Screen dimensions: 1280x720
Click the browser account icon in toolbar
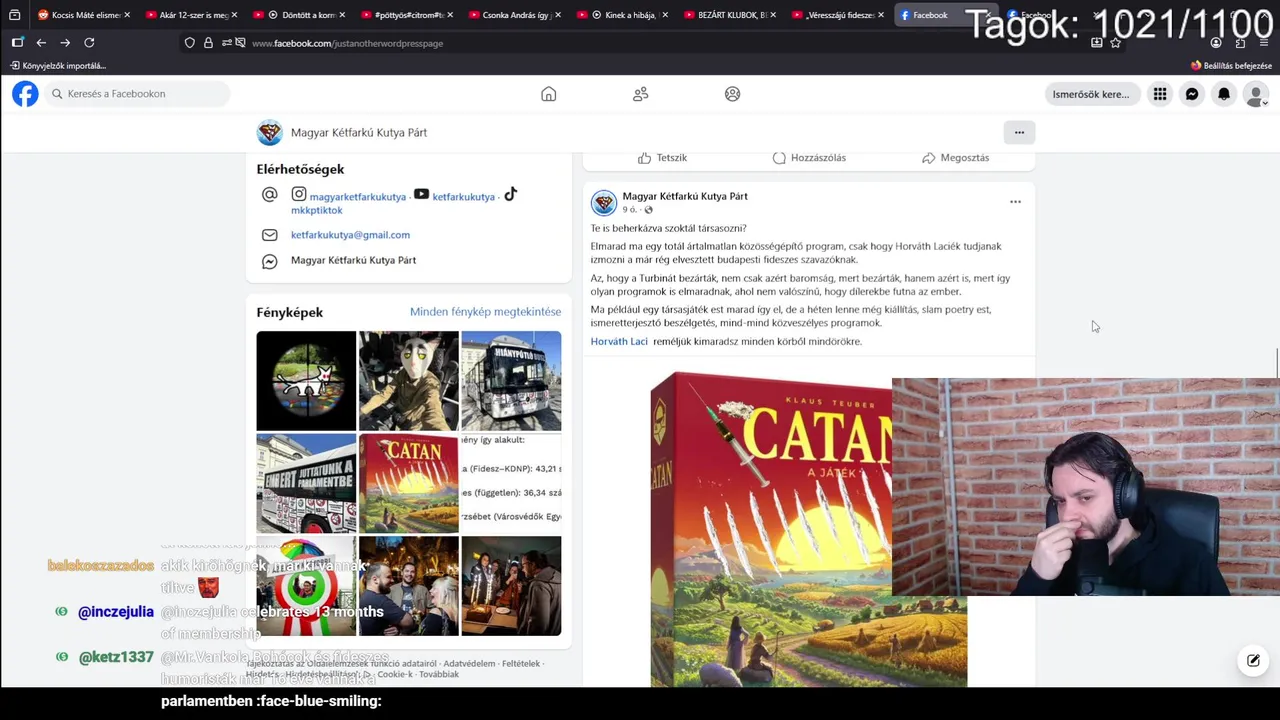tap(1216, 43)
